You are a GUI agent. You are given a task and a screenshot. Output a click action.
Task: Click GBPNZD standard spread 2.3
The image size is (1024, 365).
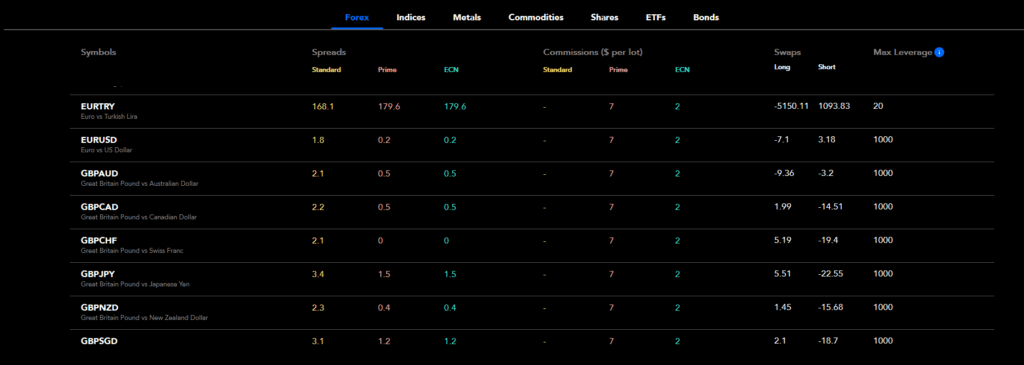pyautogui.click(x=319, y=308)
